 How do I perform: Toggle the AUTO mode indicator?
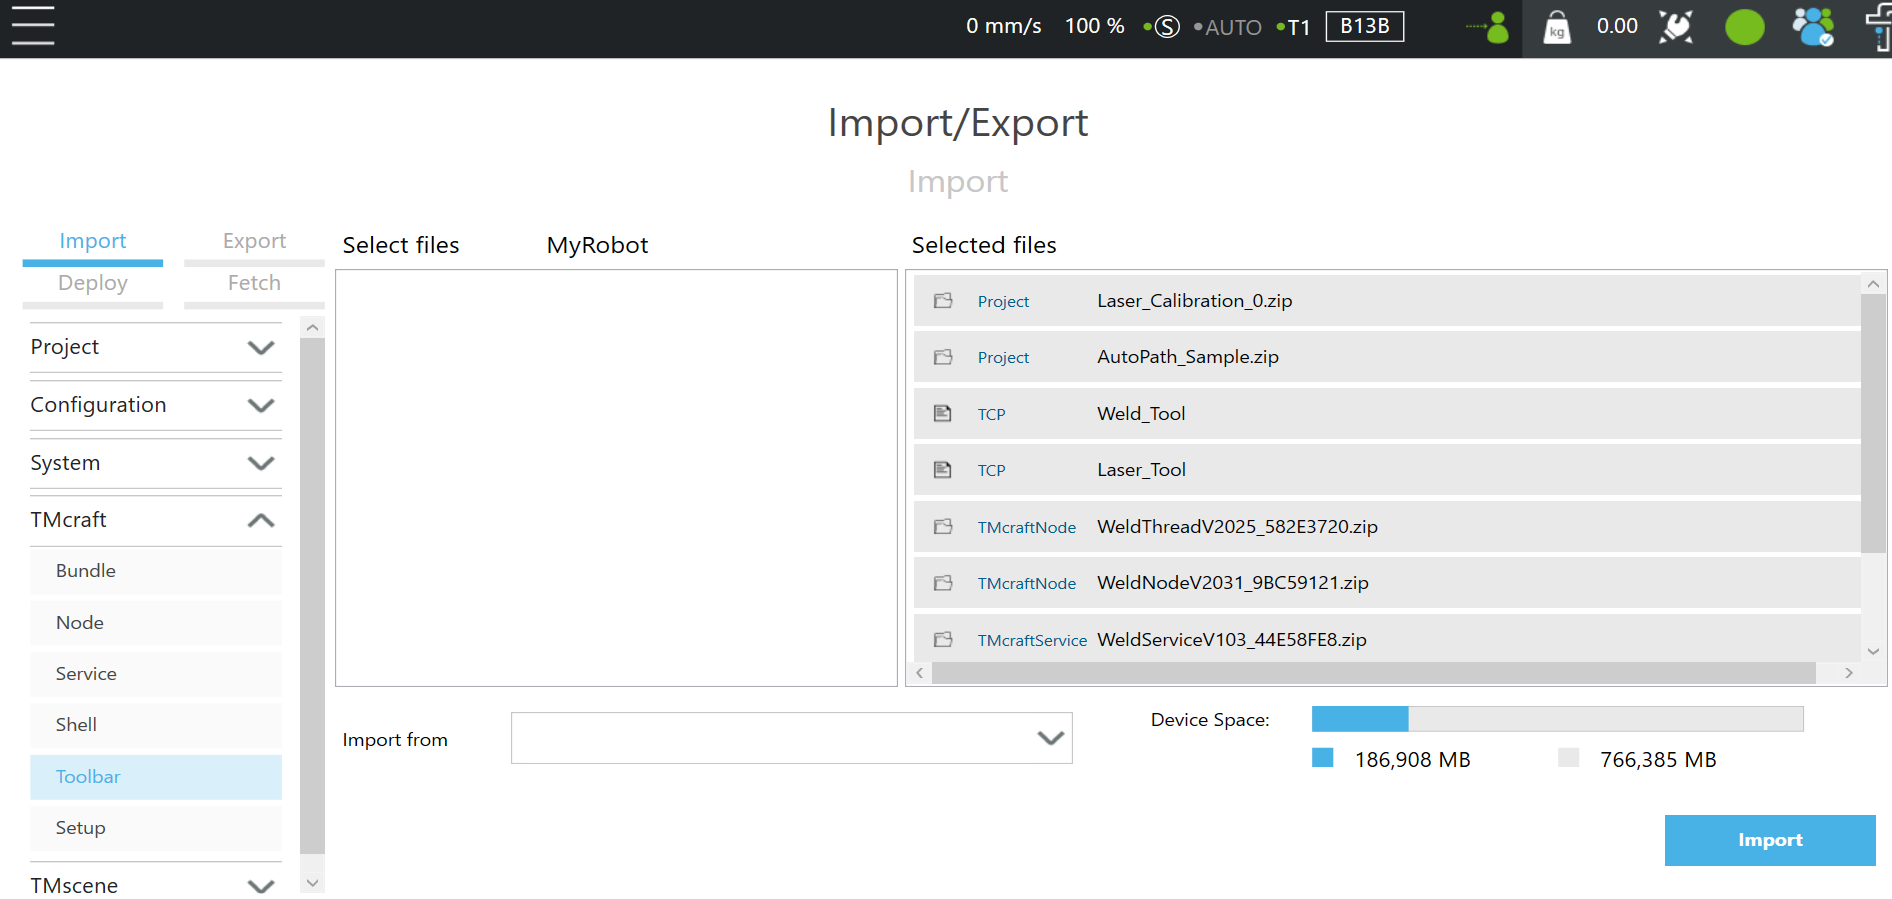(x=1231, y=28)
